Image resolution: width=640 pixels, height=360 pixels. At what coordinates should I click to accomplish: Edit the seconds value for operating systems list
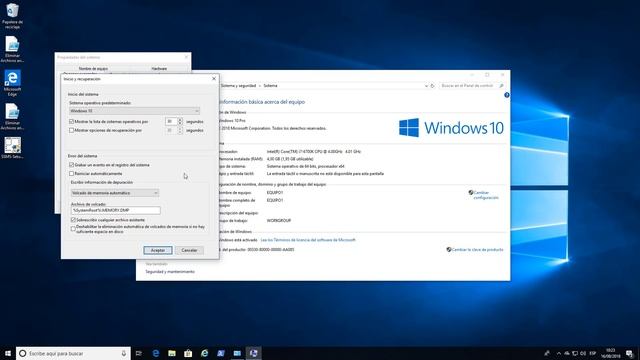tap(171, 122)
